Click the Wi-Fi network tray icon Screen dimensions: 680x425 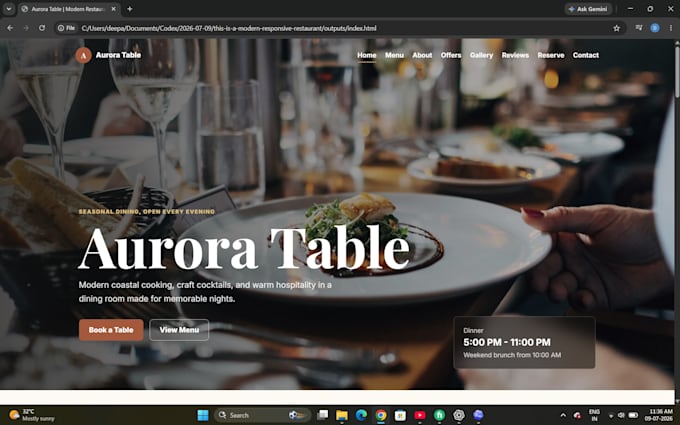(x=611, y=415)
